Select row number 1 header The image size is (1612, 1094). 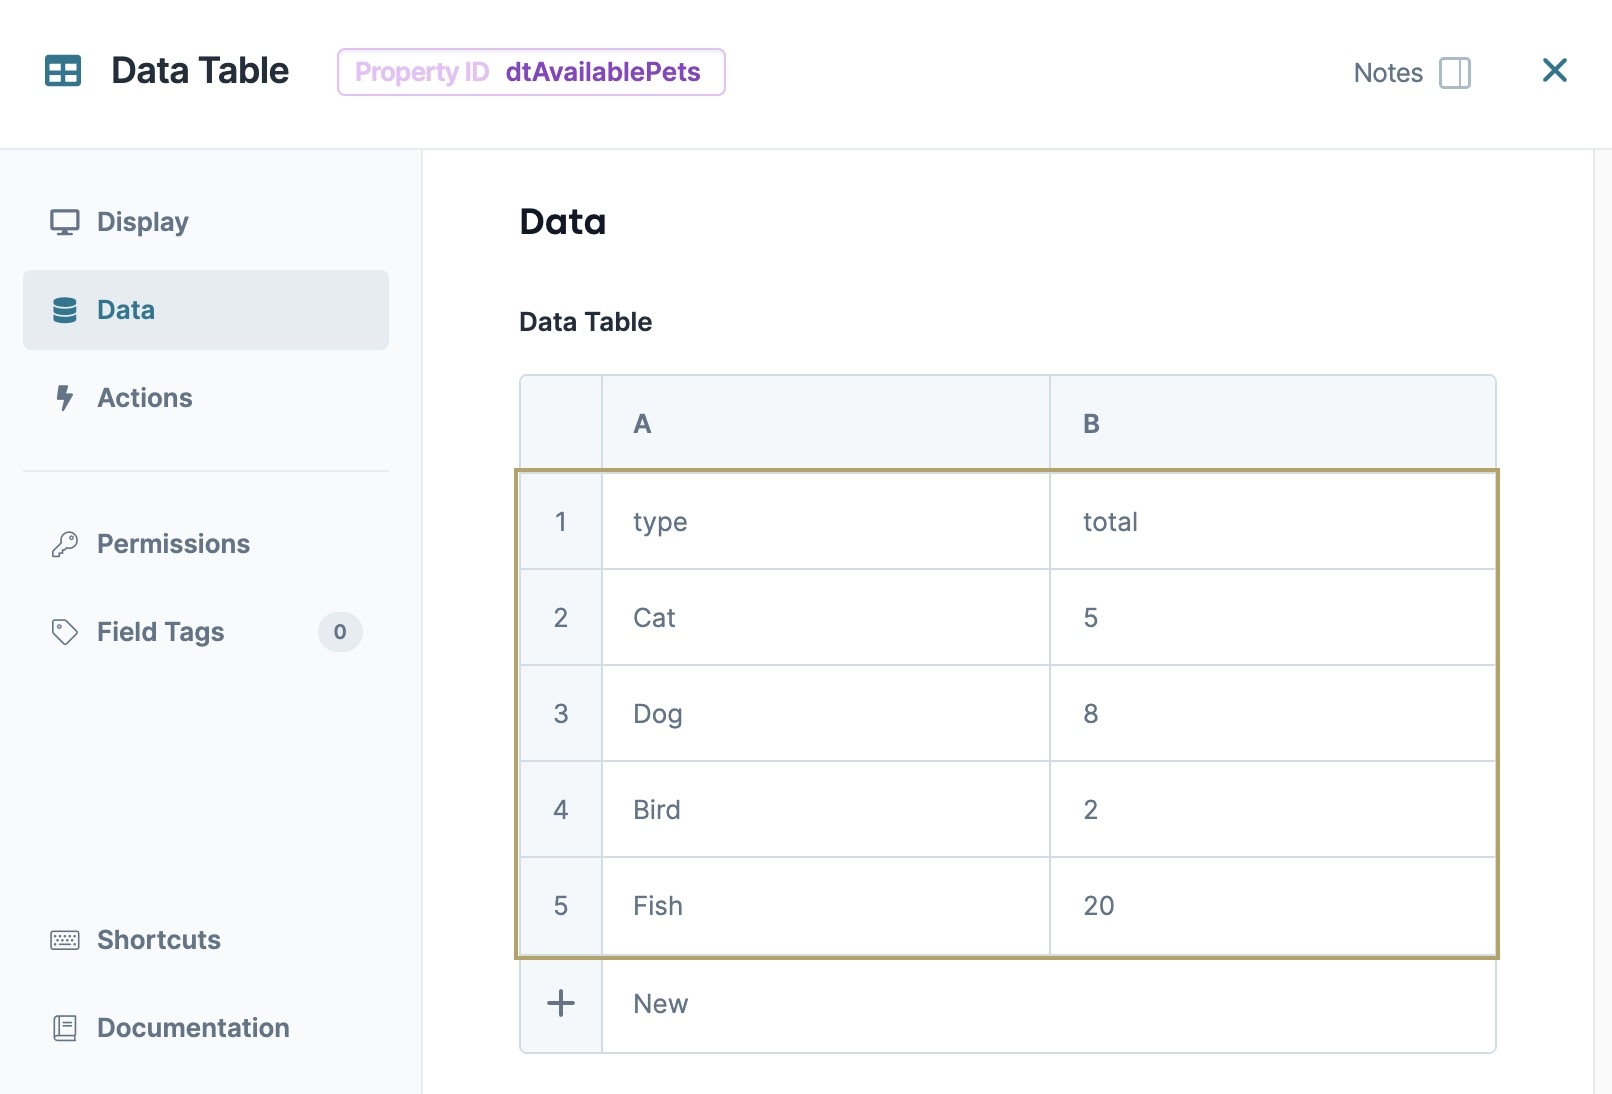(x=561, y=522)
